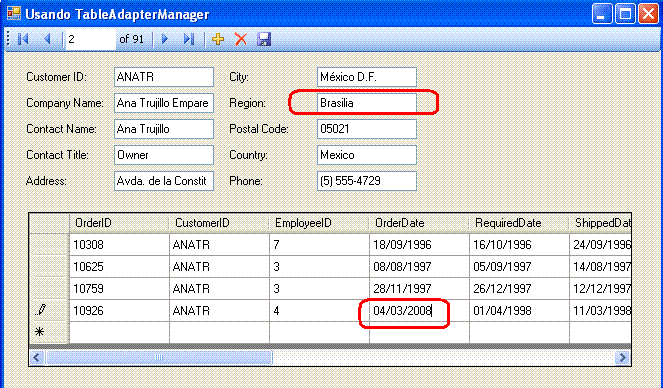Close the Usando TableAdapterManager window
Image resolution: width=663 pixels, height=388 pixels.
click(648, 14)
